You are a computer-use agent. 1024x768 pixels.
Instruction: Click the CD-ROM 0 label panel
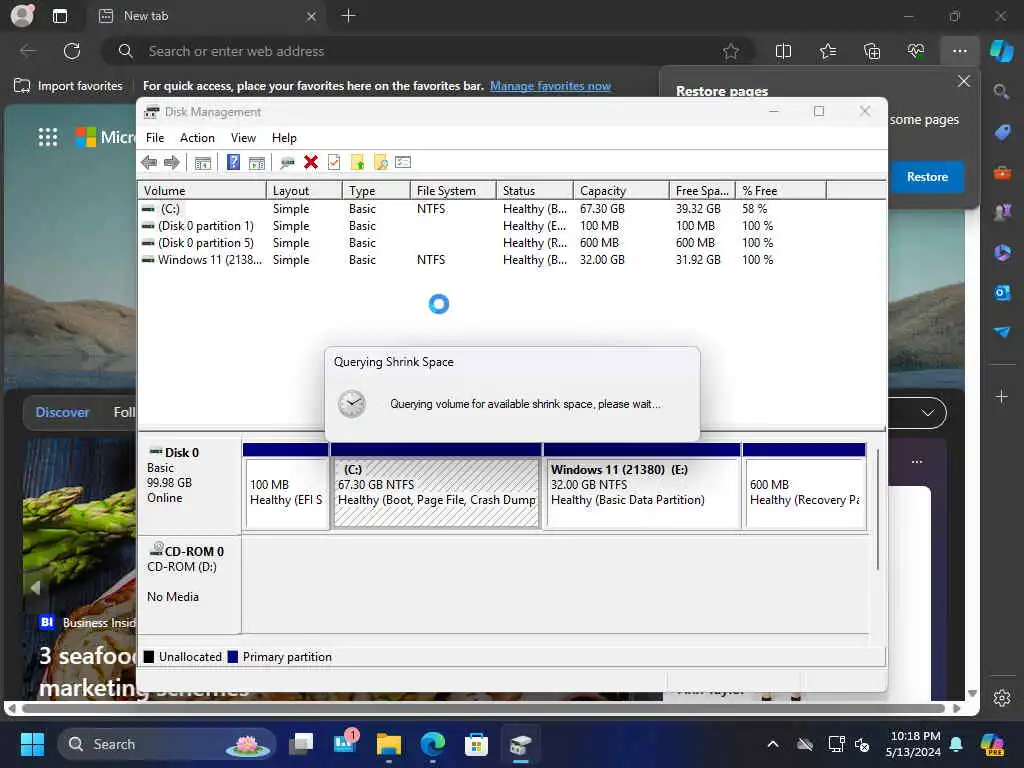tap(189, 583)
